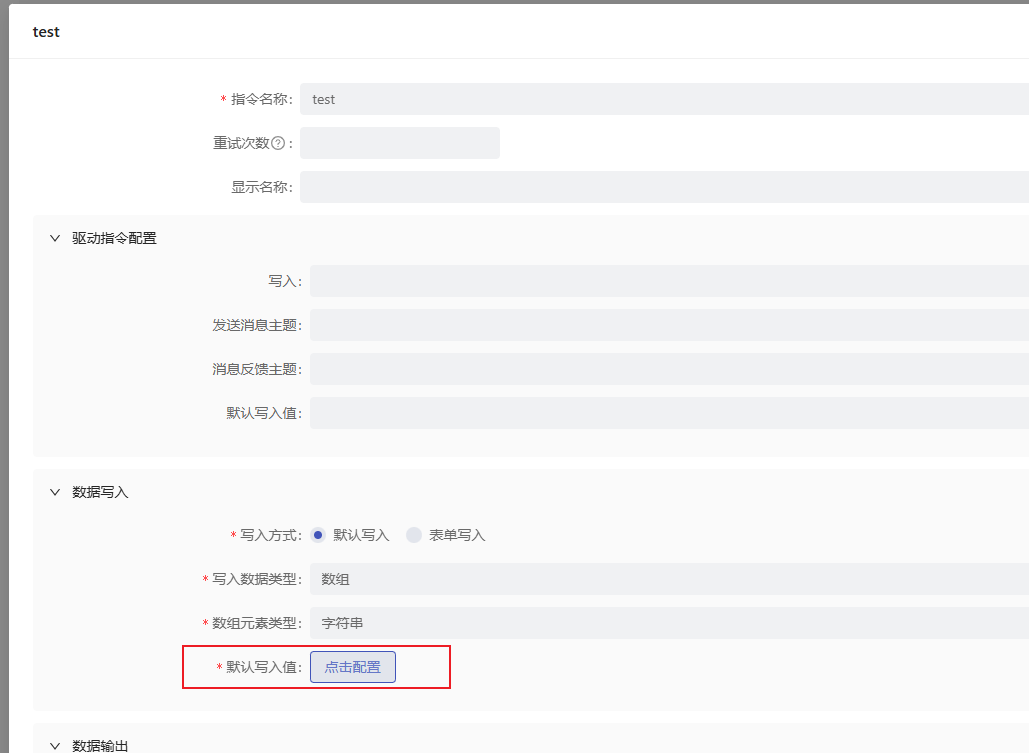The width and height of the screenshot is (1029, 753).
Task: Click the 写入 field in driver config
Action: pos(669,281)
